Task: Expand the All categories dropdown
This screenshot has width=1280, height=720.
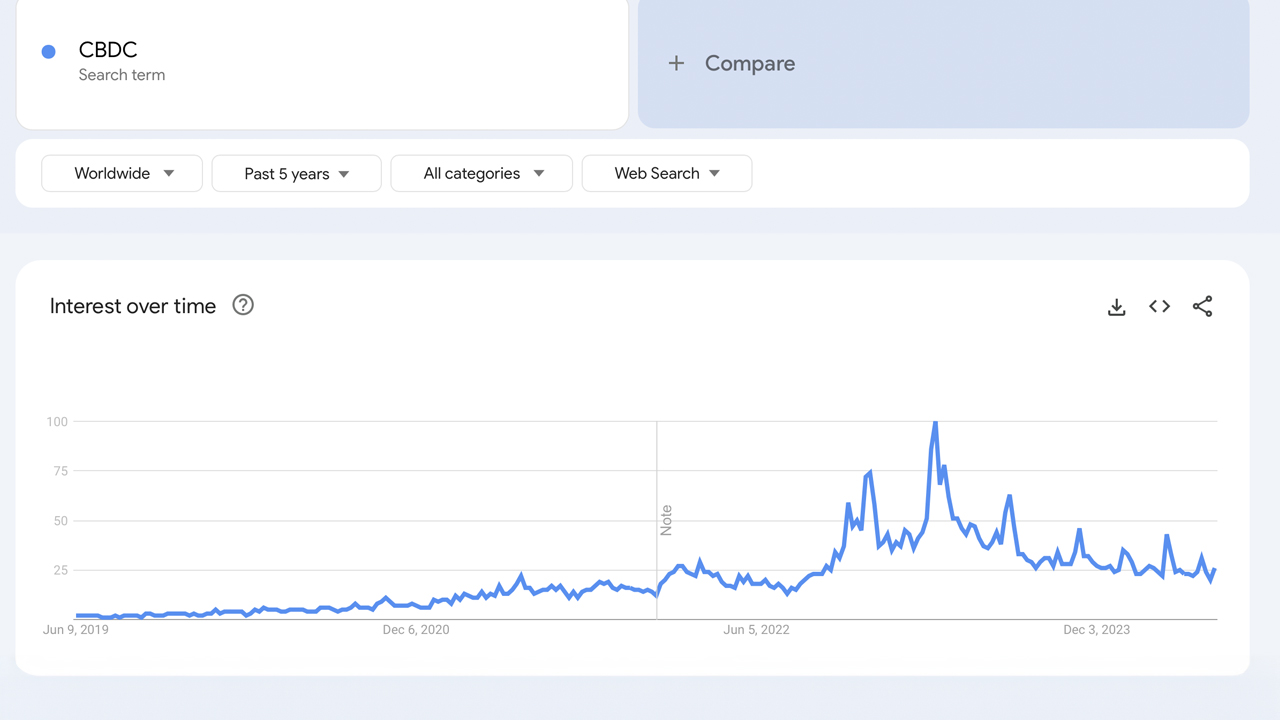Action: click(x=481, y=173)
